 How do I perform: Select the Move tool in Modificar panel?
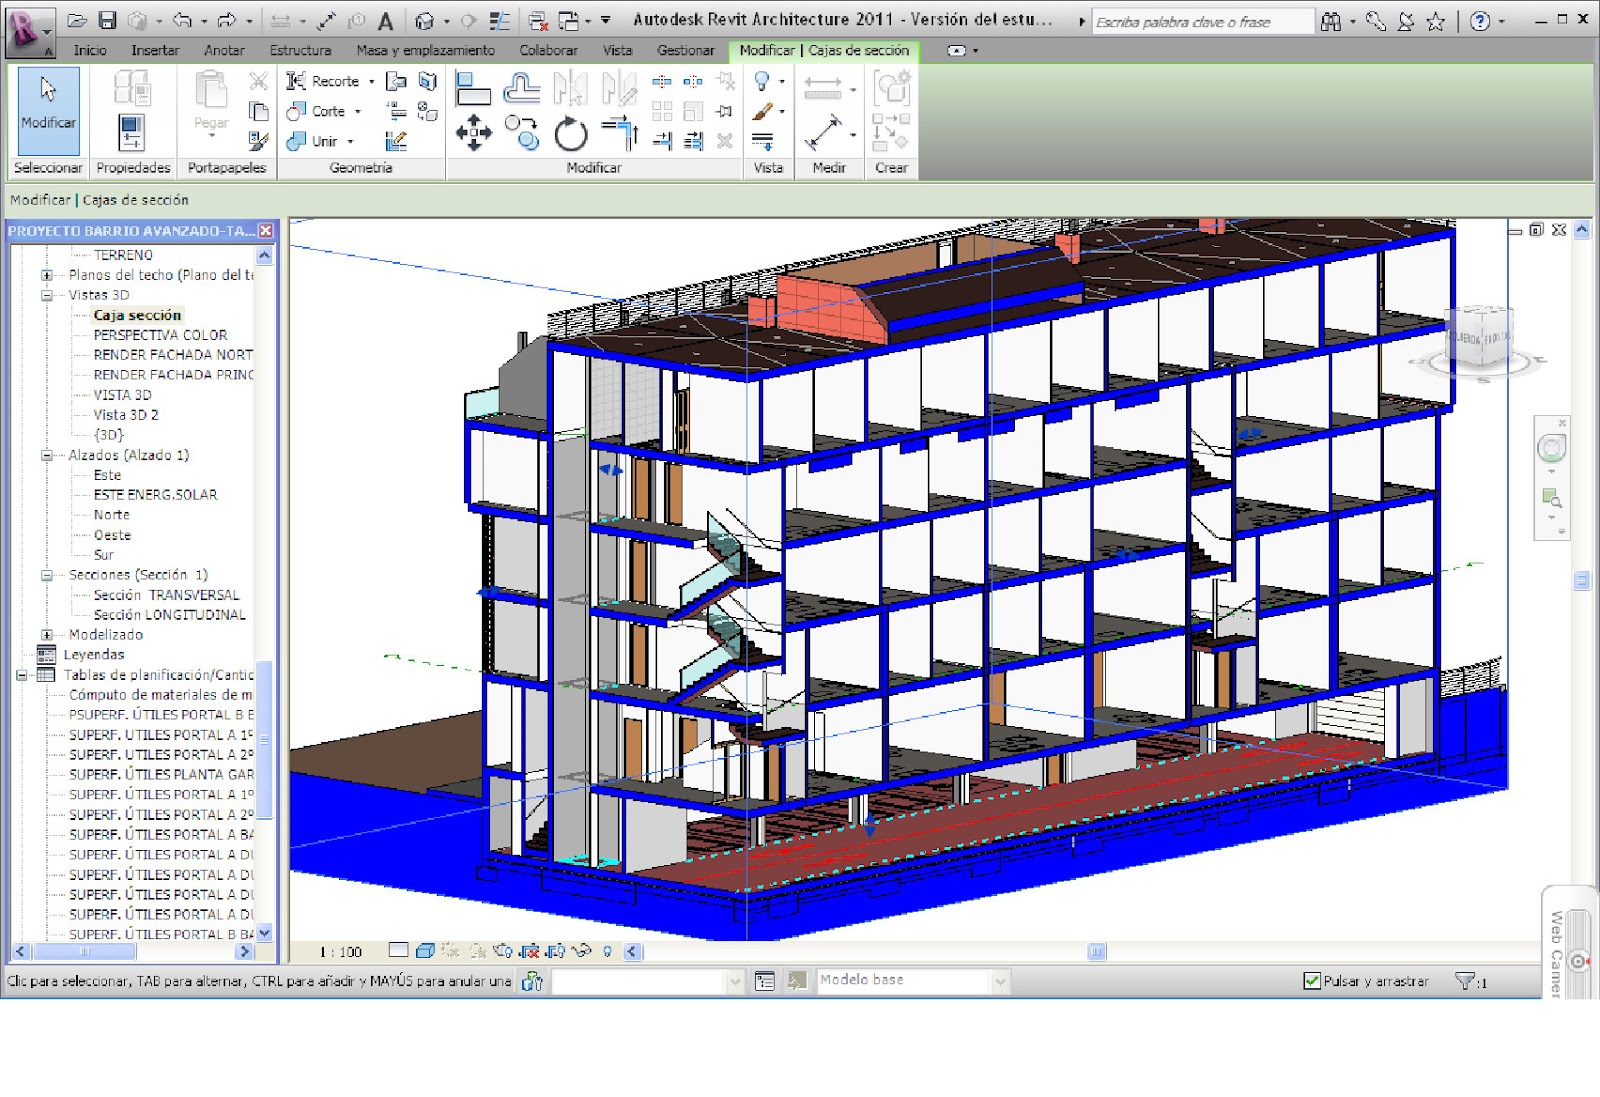pos(475,131)
